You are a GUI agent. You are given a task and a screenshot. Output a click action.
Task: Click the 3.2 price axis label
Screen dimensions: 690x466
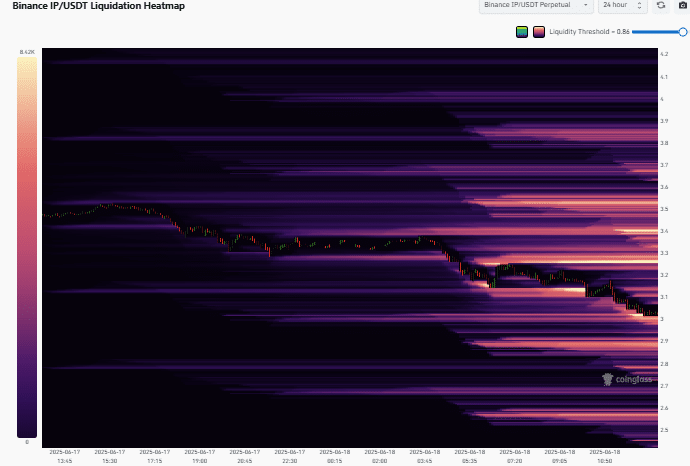point(664,275)
